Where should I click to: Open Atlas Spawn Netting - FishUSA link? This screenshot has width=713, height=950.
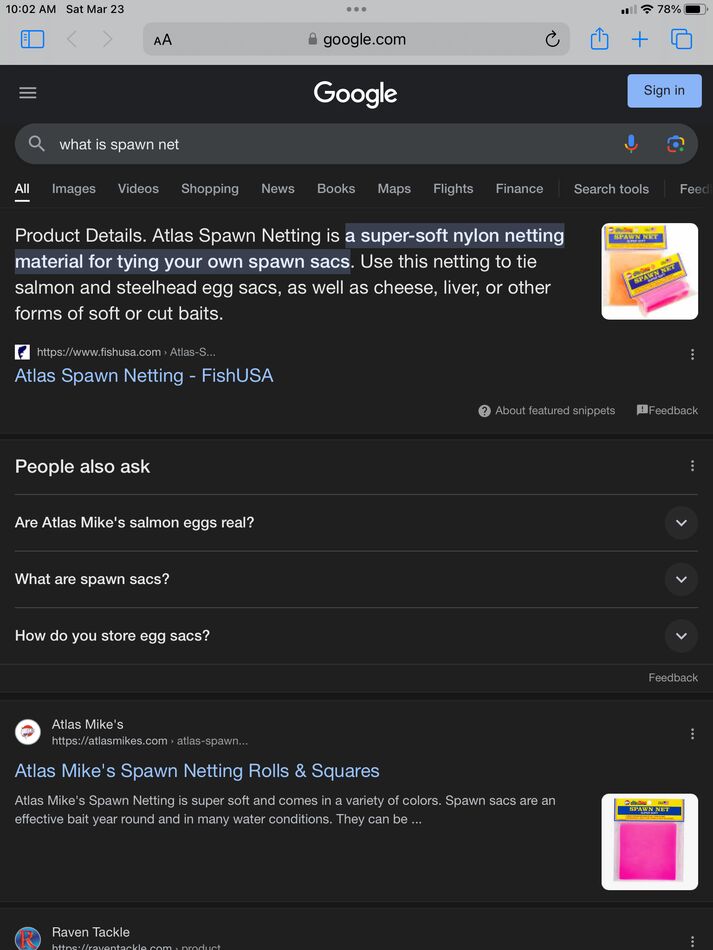(x=144, y=376)
